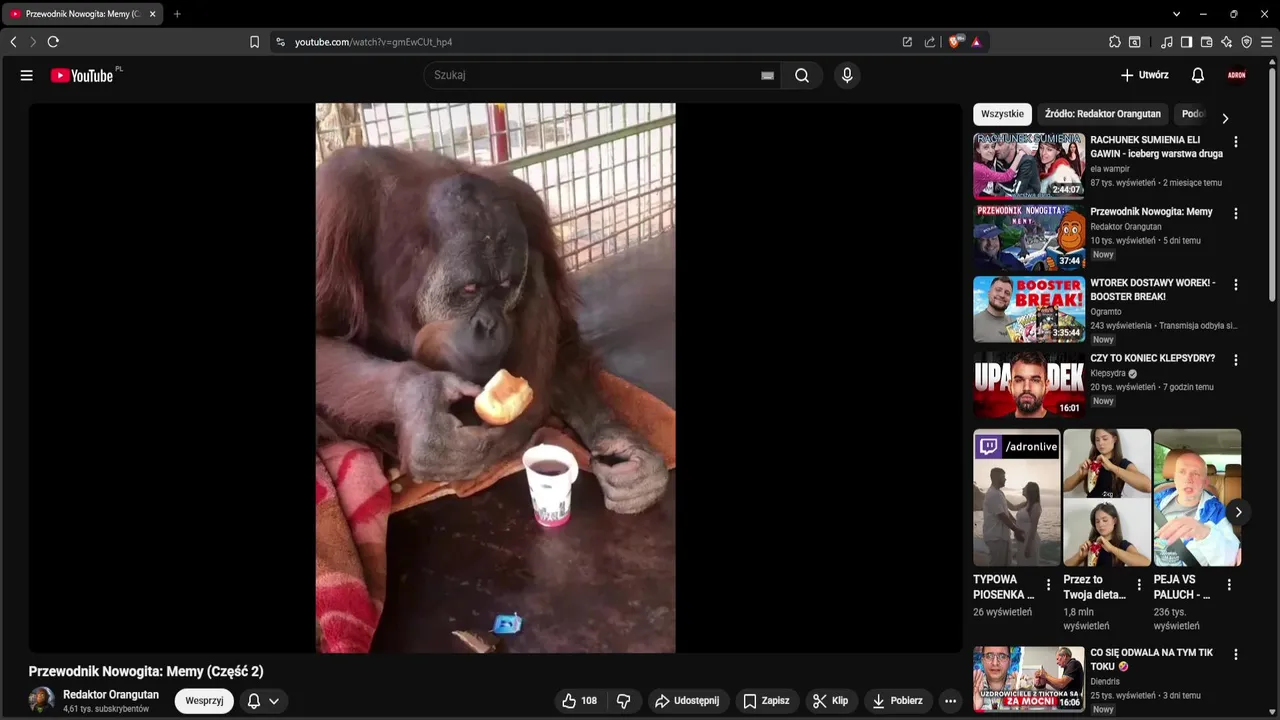
Task: Open the Brave playlist music note icon
Action: [x=1167, y=42]
